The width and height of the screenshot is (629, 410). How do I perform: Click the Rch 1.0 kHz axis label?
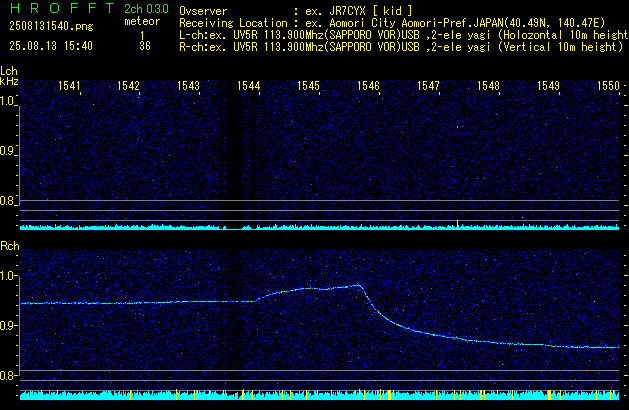[x=8, y=276]
